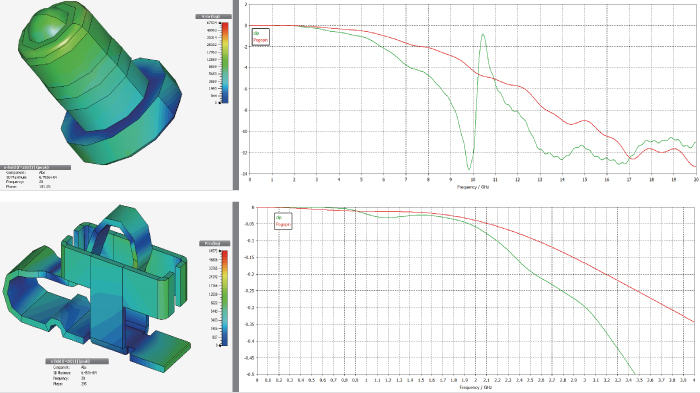The height and width of the screenshot is (393, 700).
Task: Select the gray title header above lower color scale
Action: pos(214,243)
